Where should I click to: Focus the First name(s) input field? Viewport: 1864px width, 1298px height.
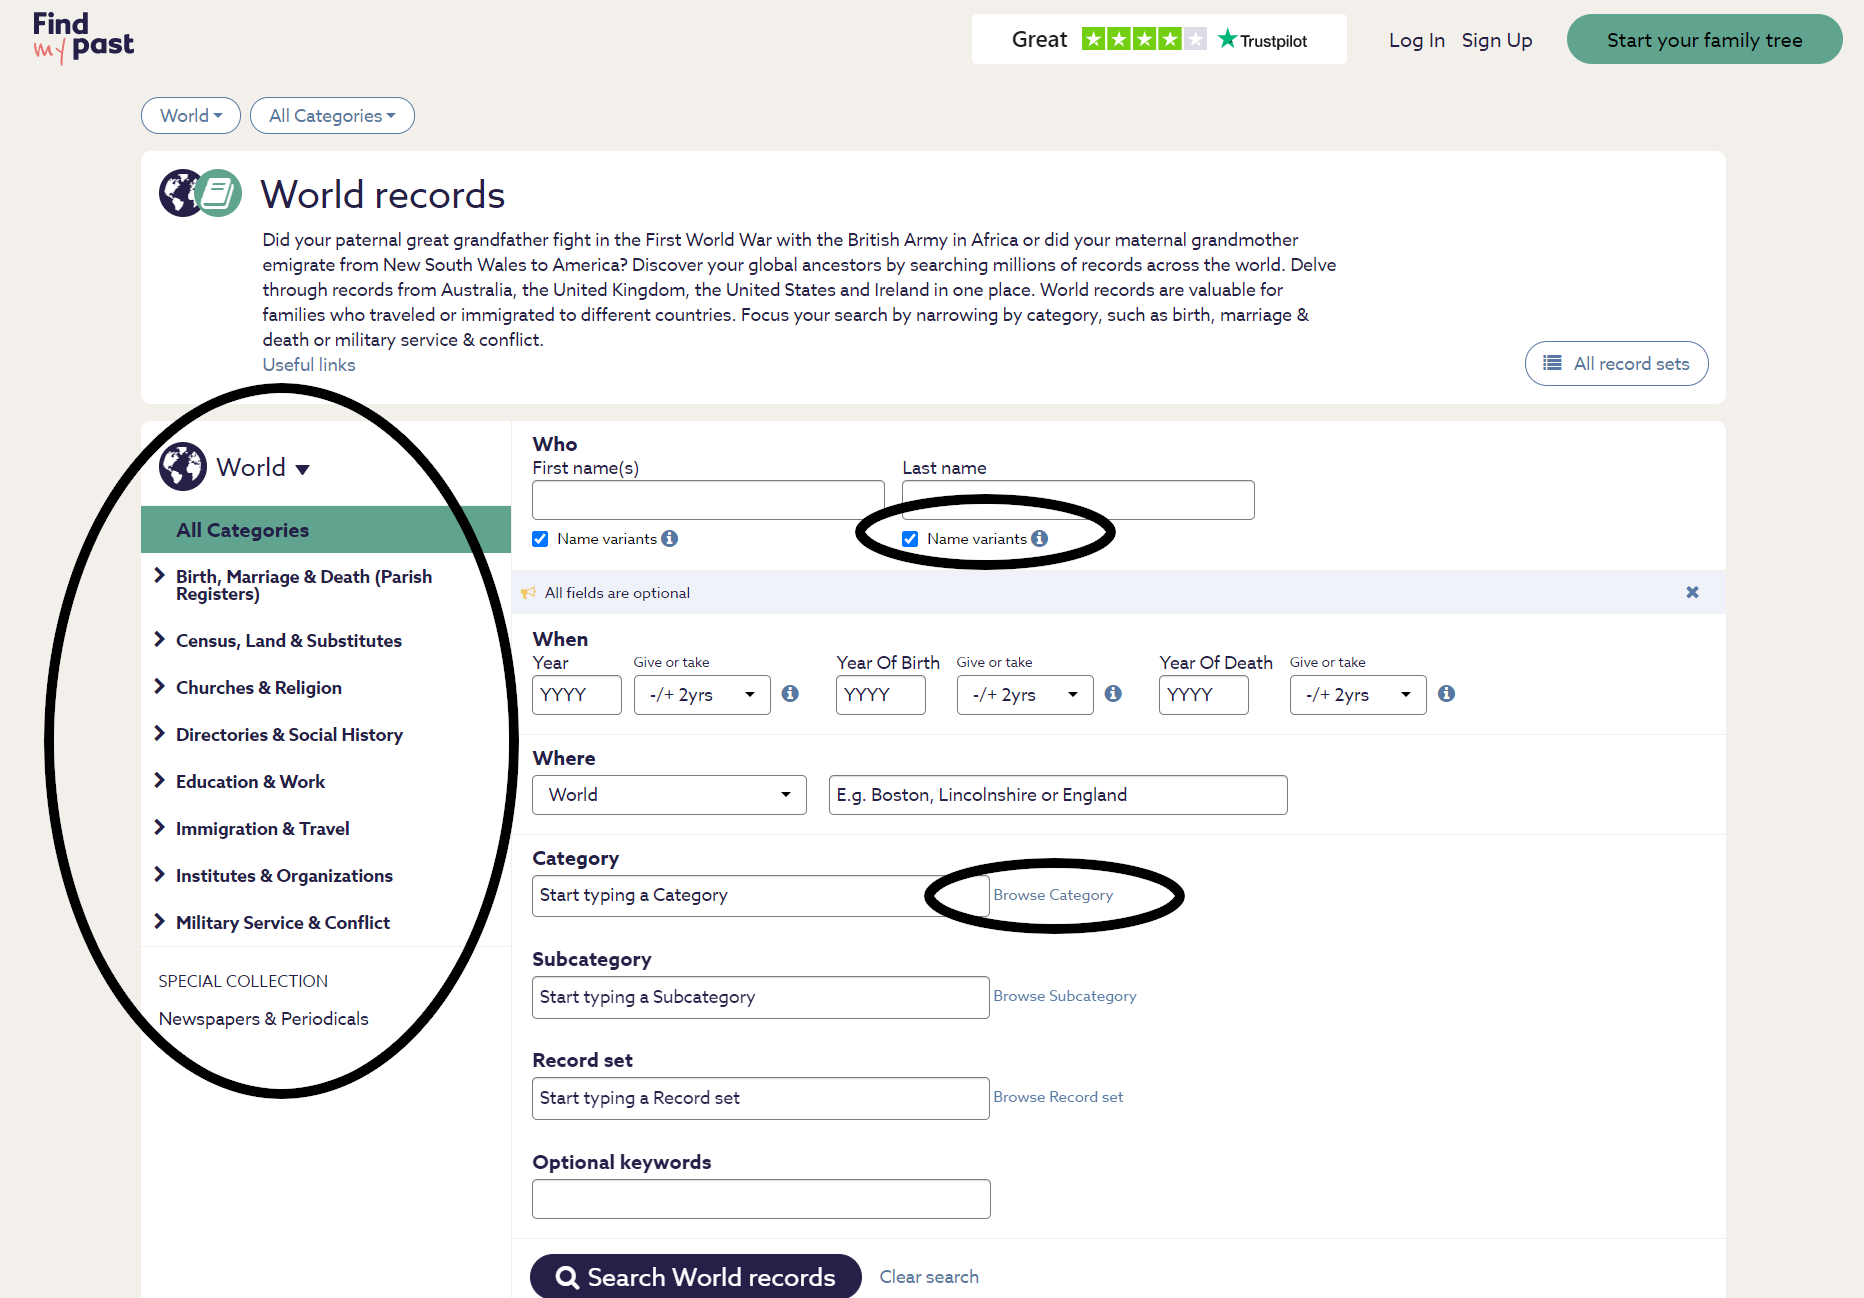(x=708, y=500)
